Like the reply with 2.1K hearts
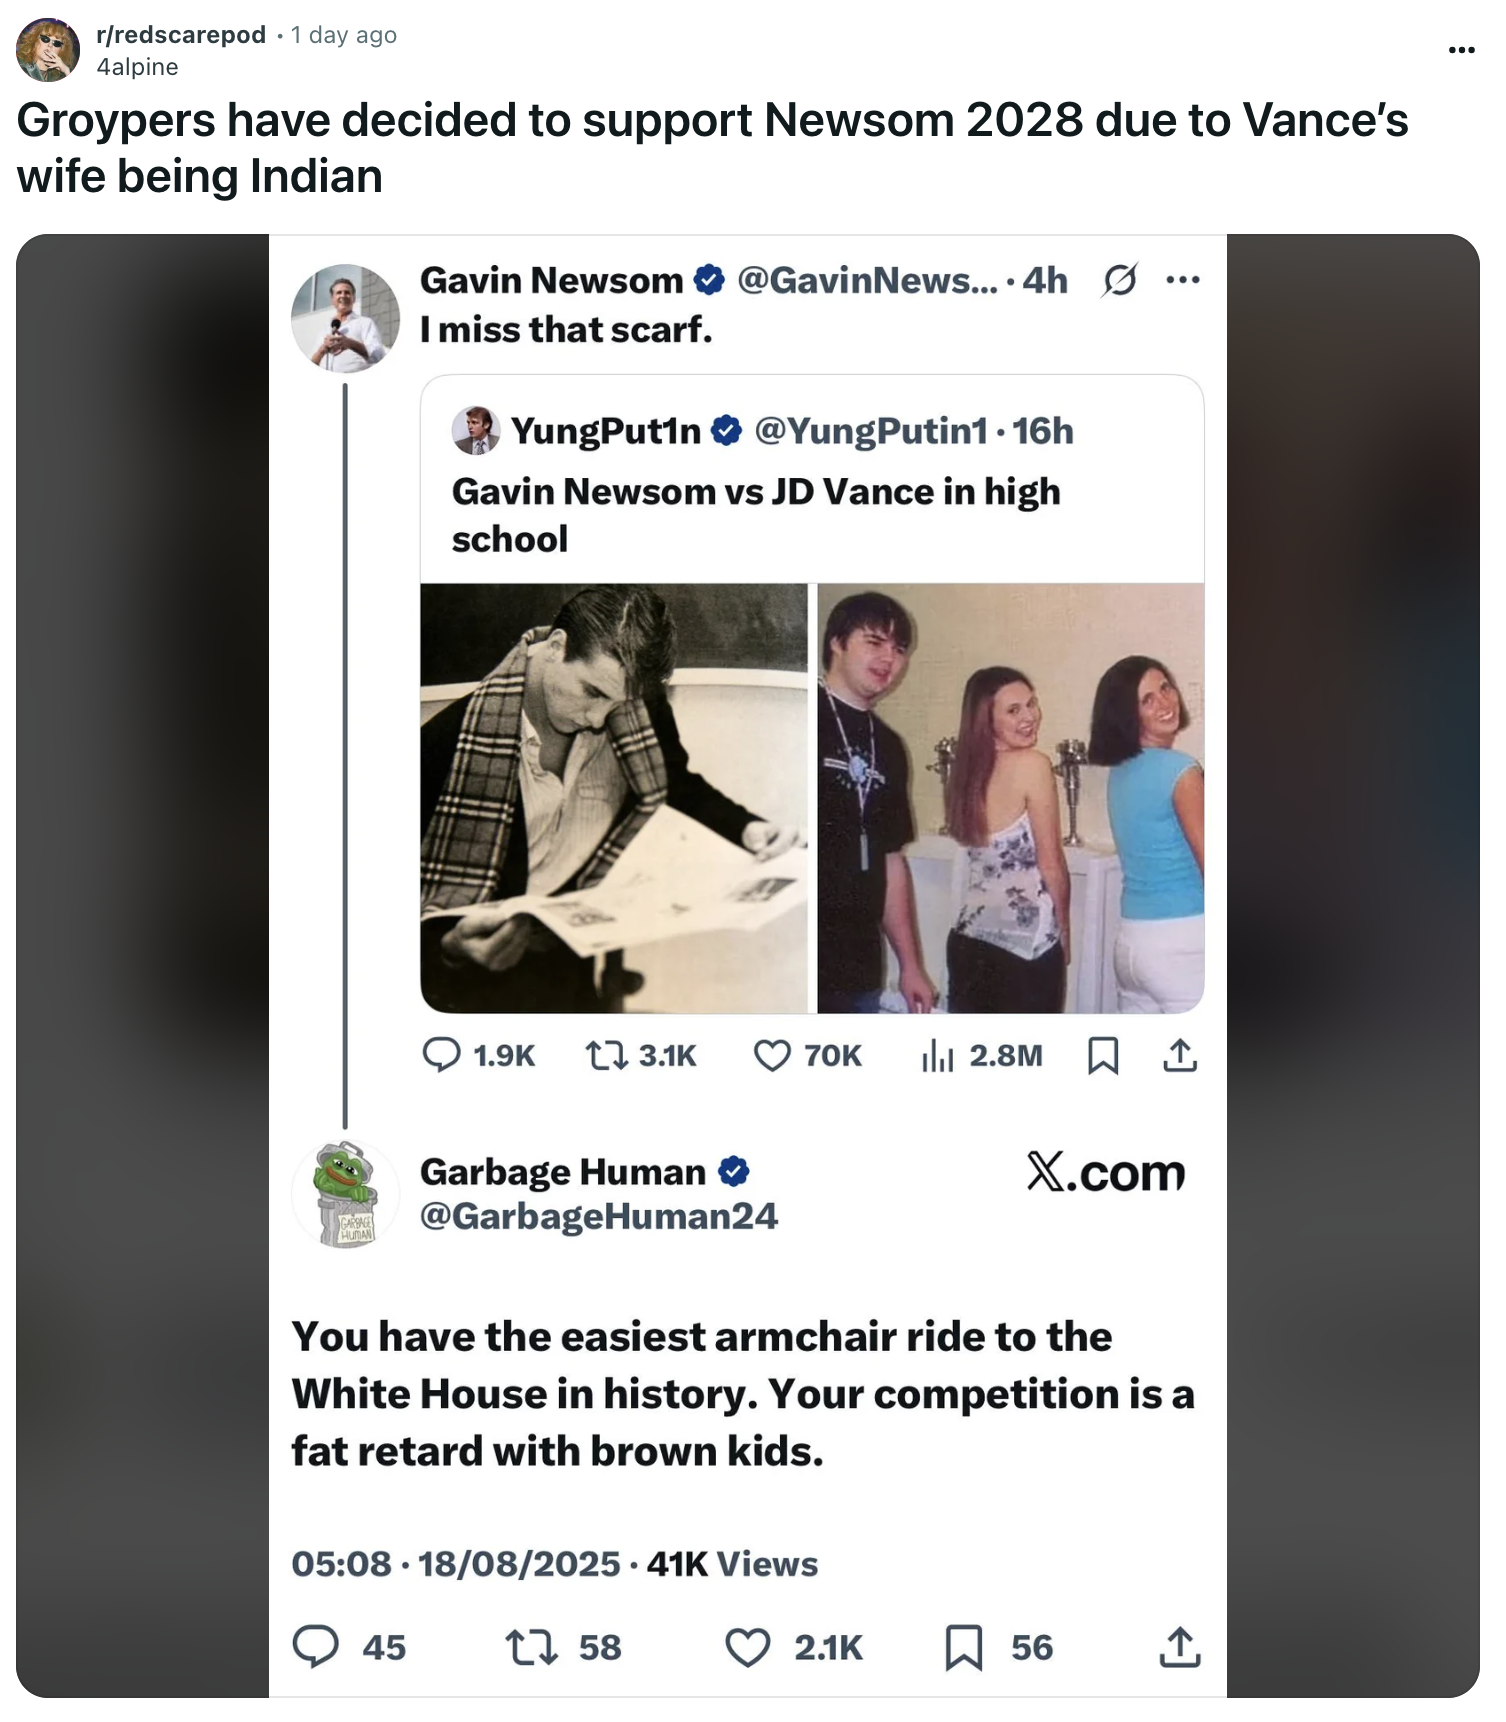 pos(748,1647)
